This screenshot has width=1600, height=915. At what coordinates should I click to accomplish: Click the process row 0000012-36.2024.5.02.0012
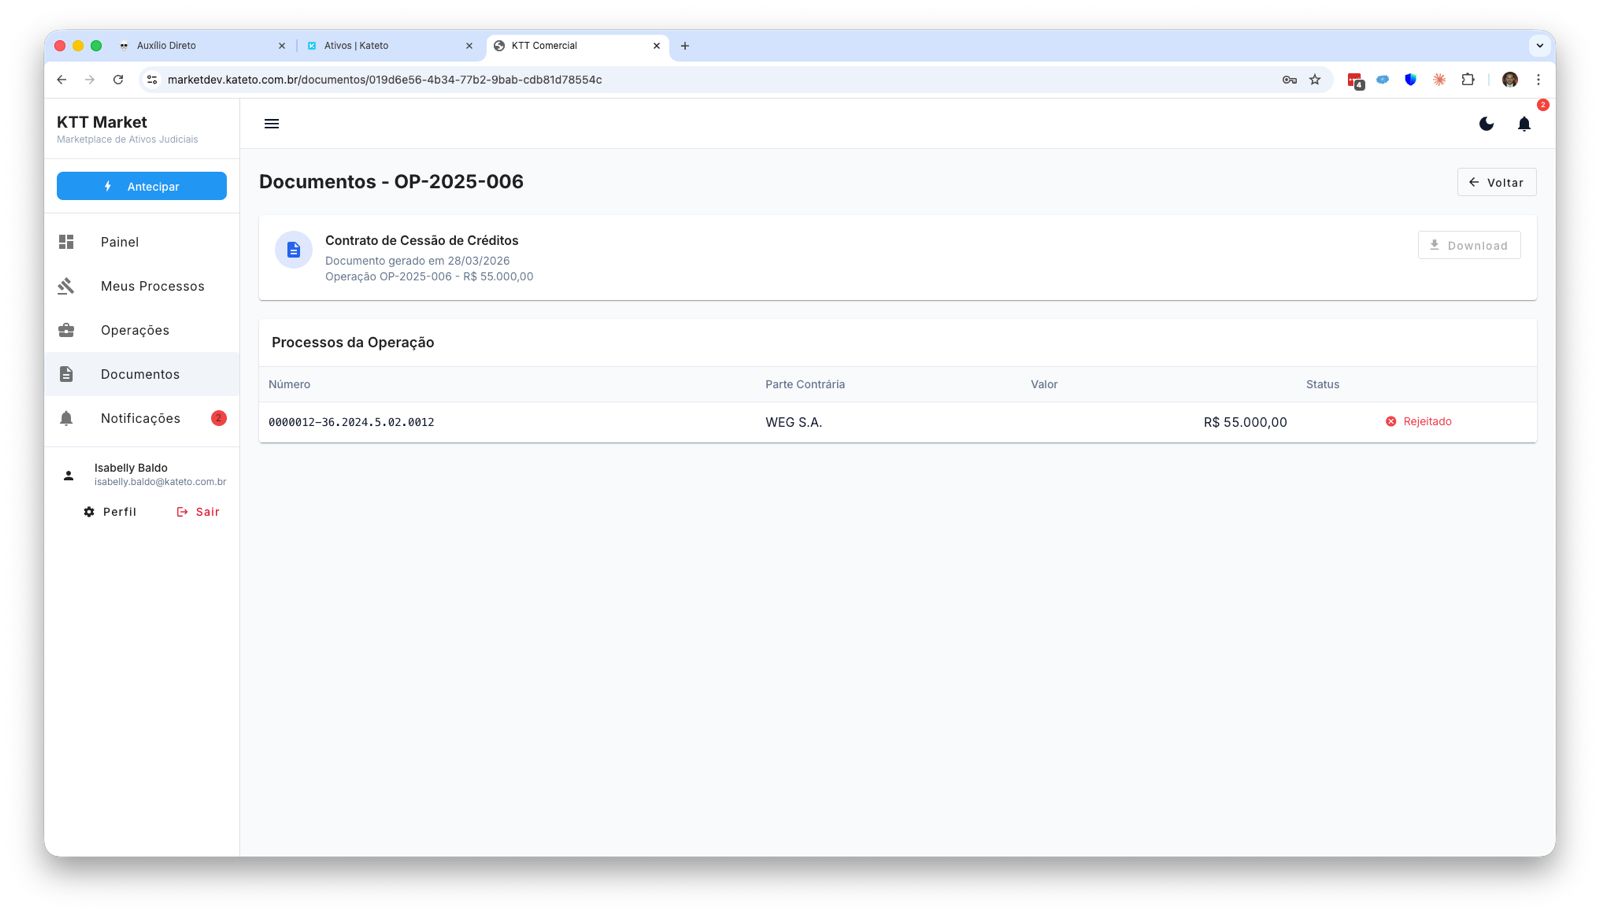click(351, 422)
